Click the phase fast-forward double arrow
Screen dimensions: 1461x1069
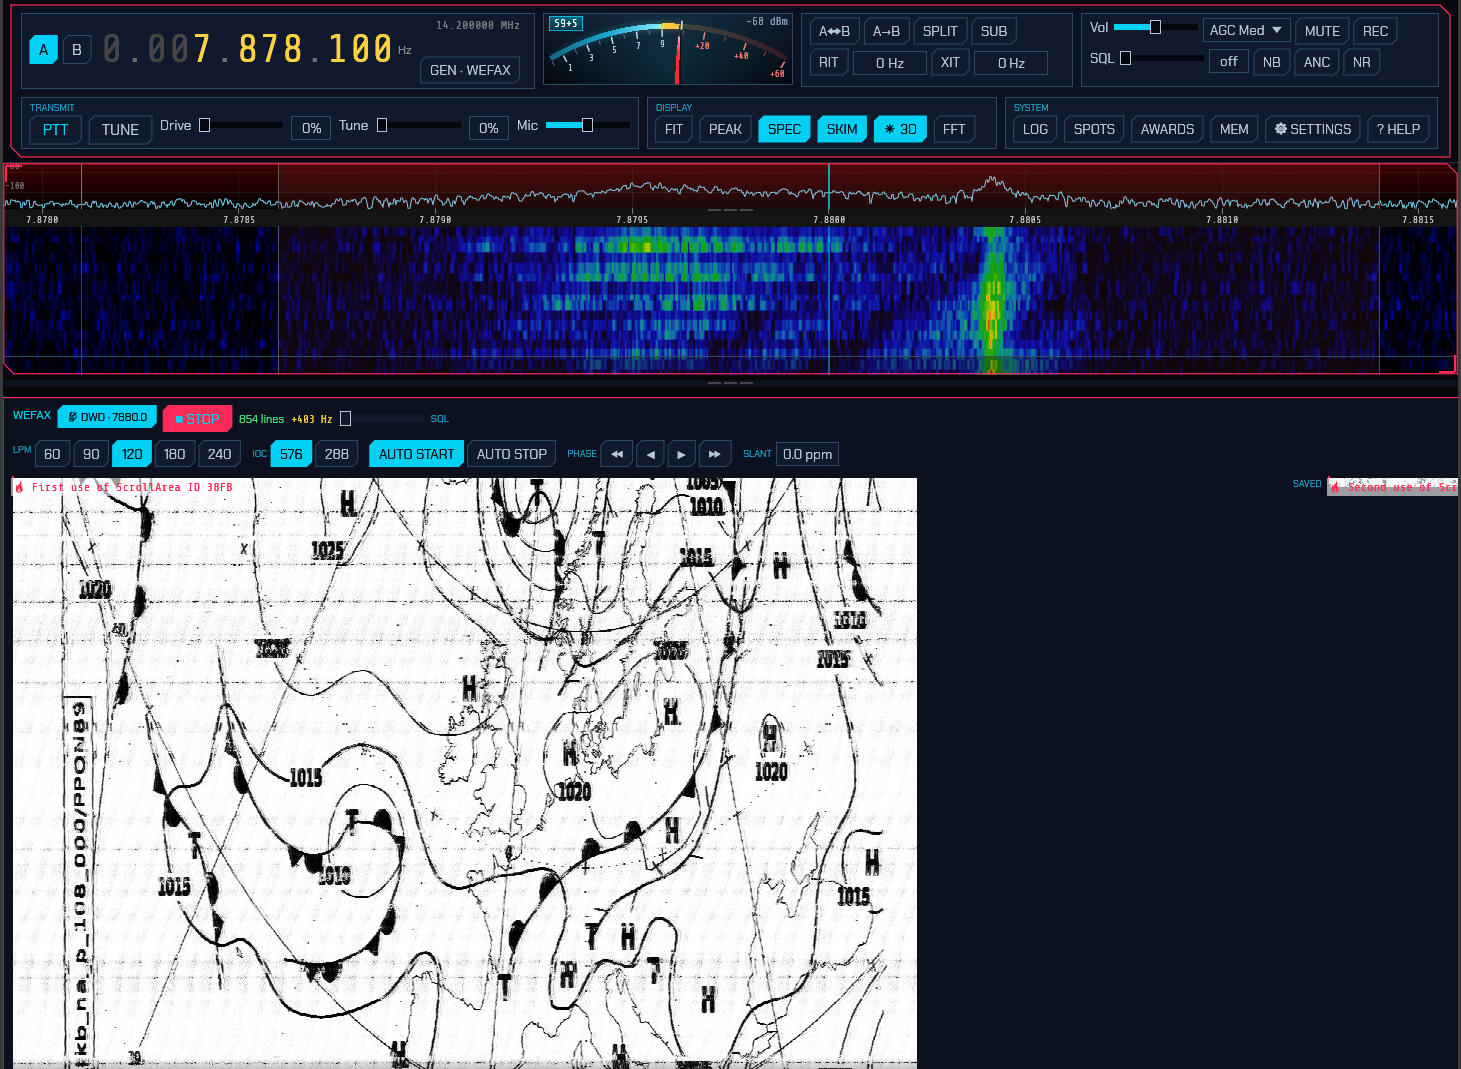714,454
